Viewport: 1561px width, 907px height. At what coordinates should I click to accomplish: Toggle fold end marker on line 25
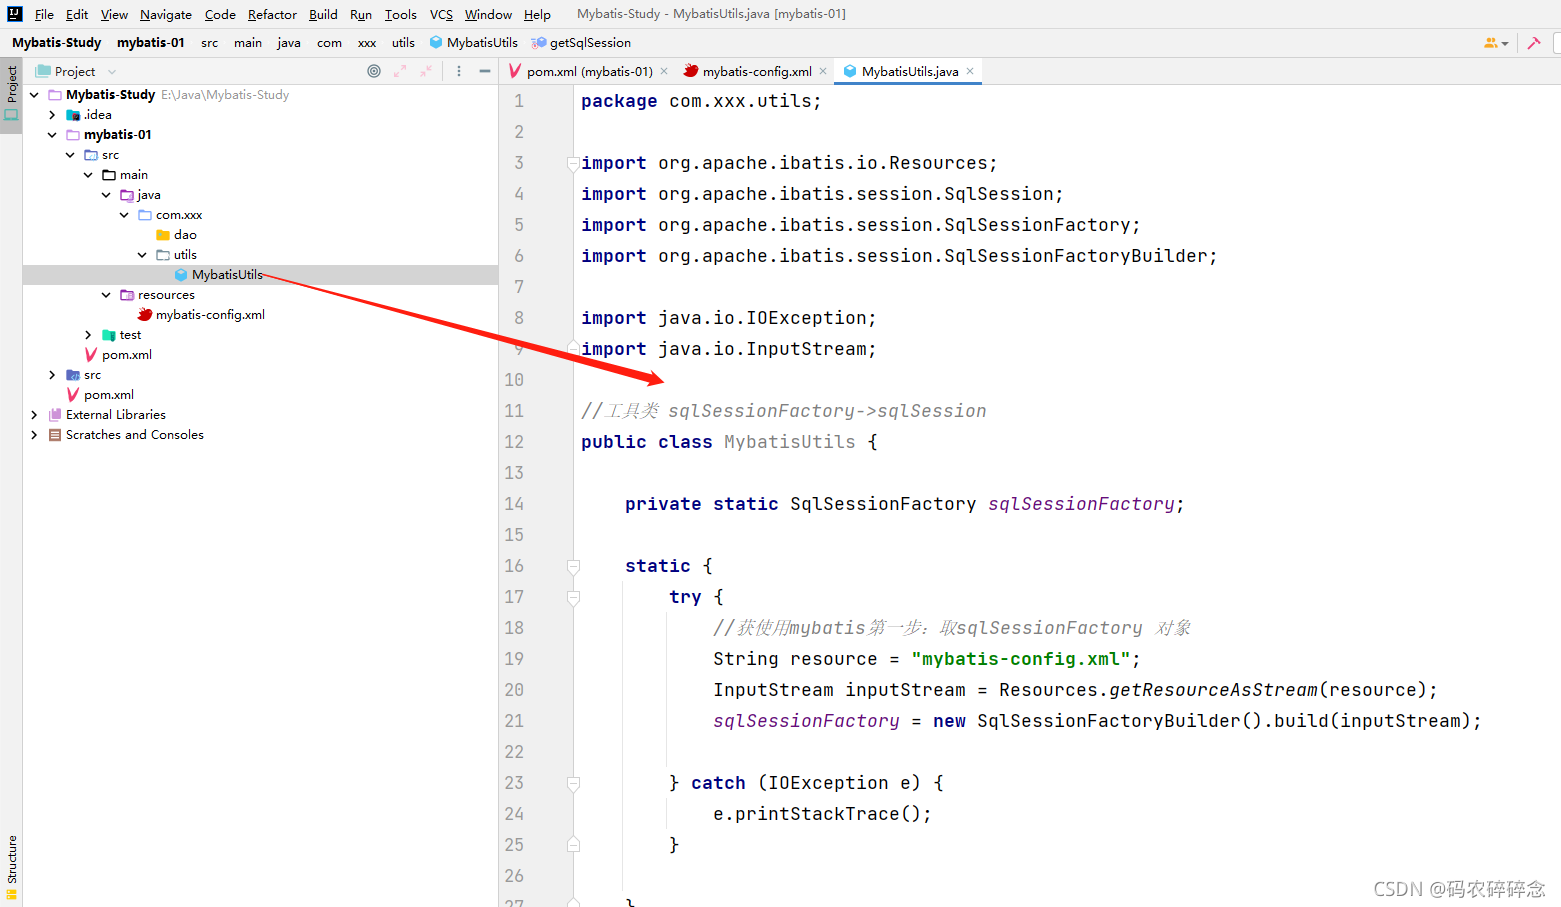573,845
